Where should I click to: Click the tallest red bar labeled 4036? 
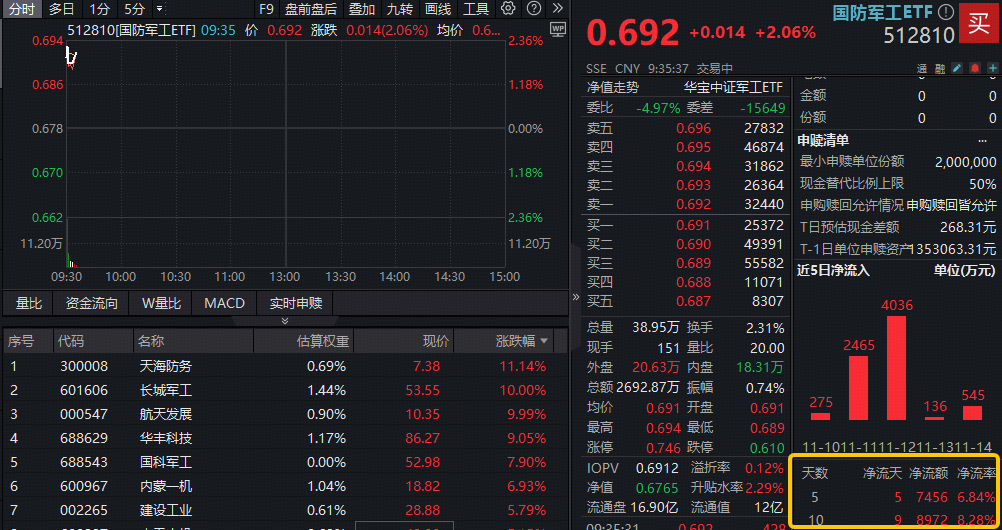[896, 367]
